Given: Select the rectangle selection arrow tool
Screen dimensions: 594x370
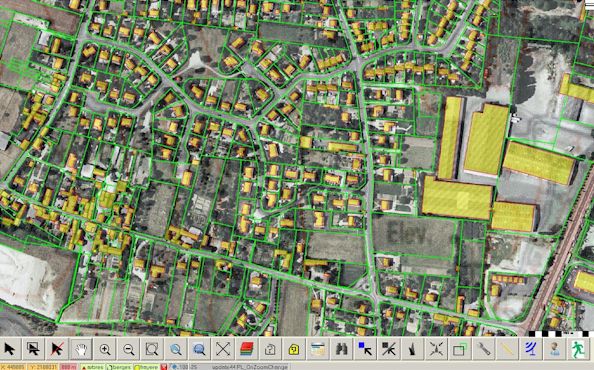Looking at the screenshot, I should [x=33, y=348].
